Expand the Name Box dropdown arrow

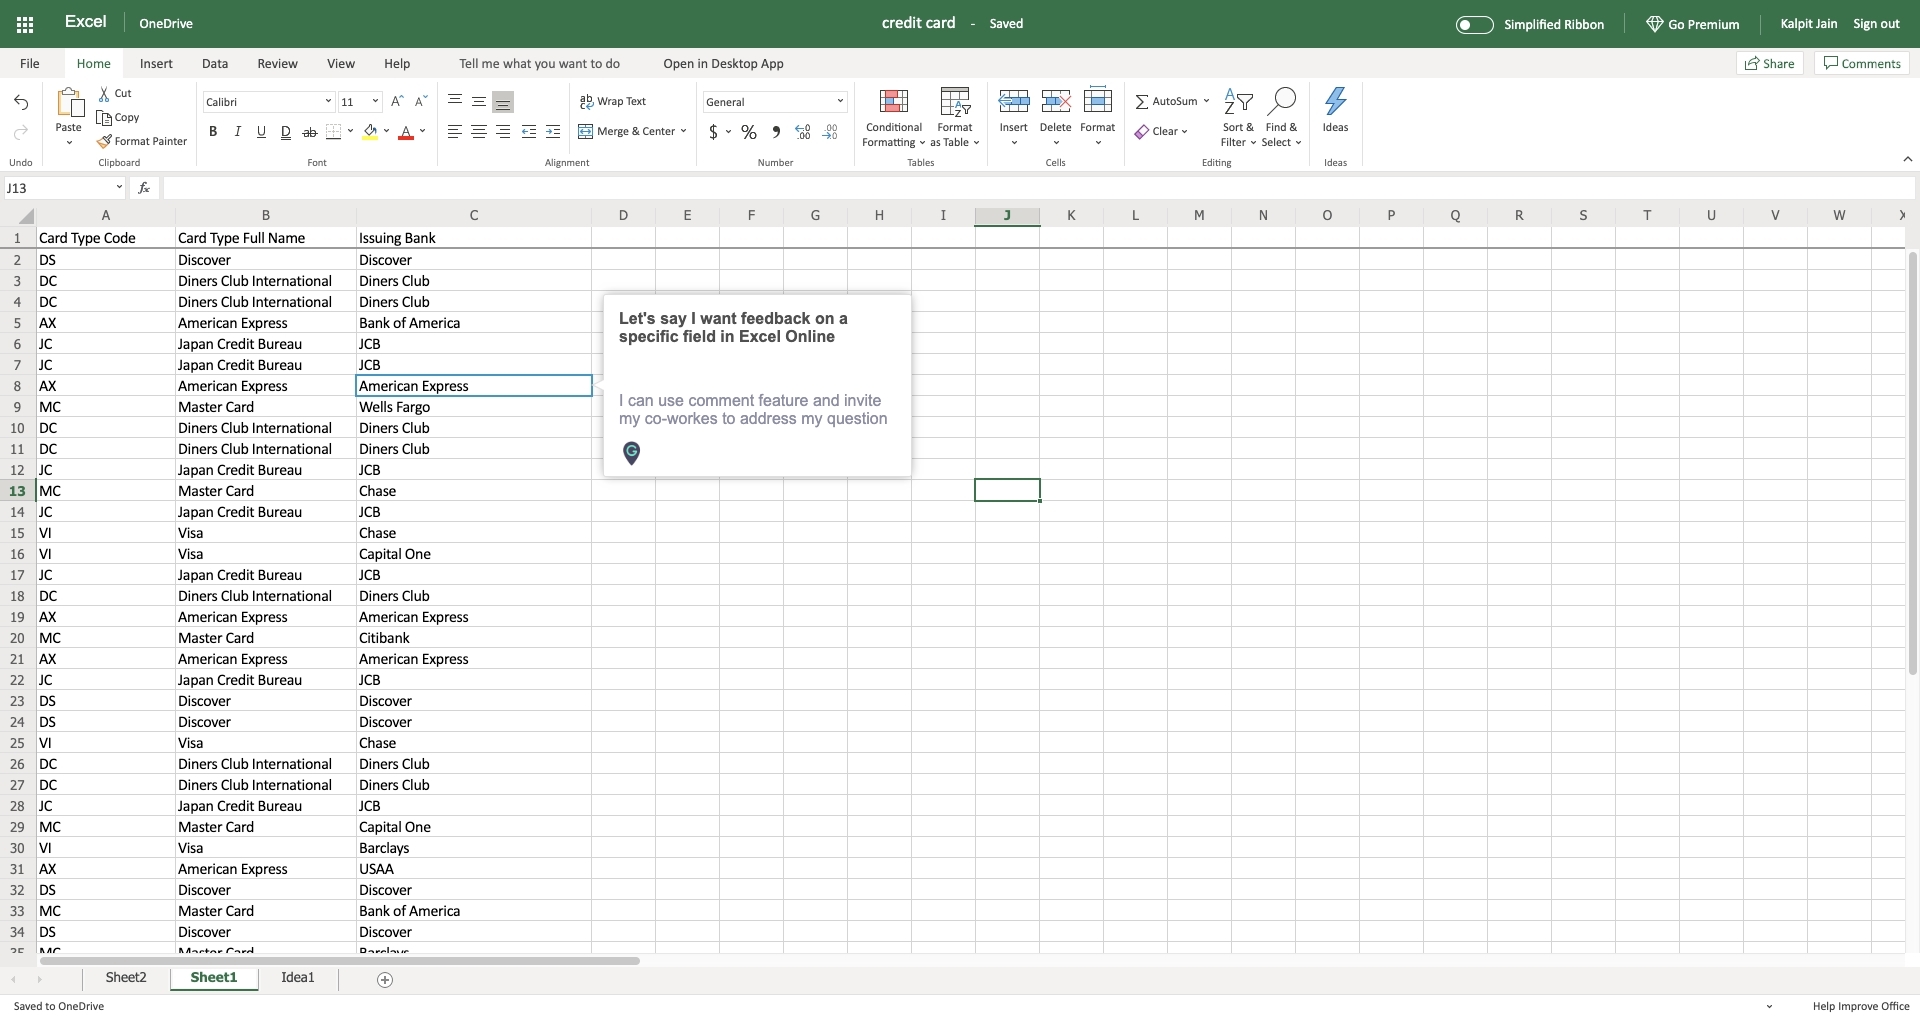[119, 187]
